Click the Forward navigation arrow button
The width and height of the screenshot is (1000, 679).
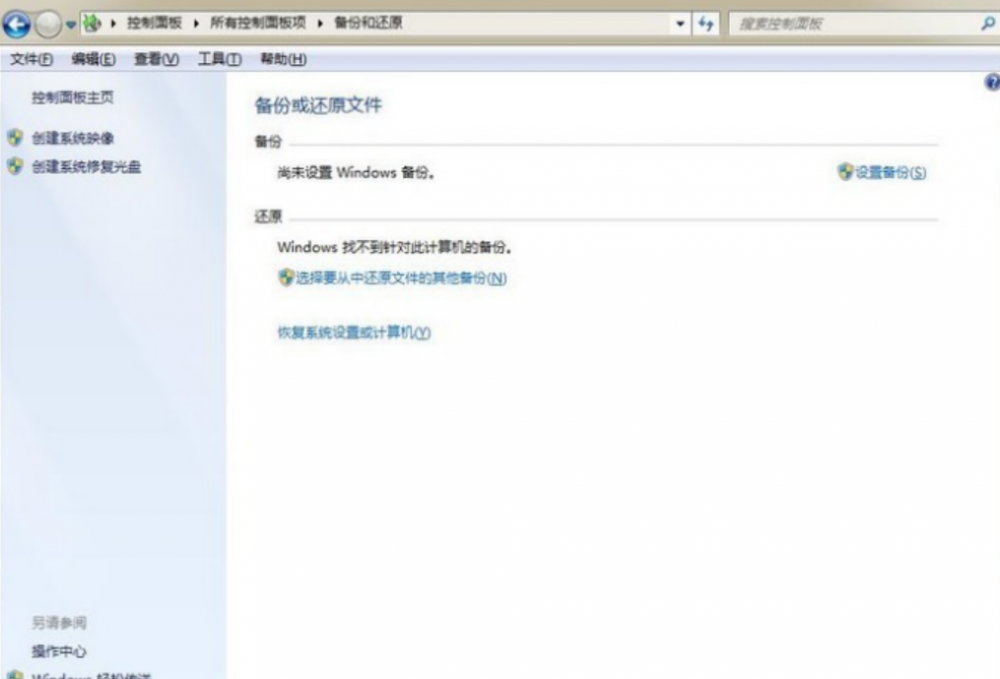point(48,25)
